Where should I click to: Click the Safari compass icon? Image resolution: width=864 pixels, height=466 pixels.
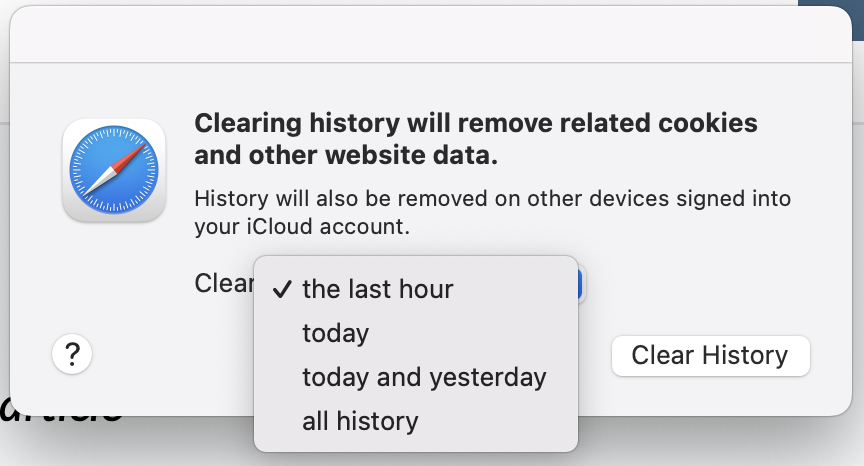[x=114, y=170]
